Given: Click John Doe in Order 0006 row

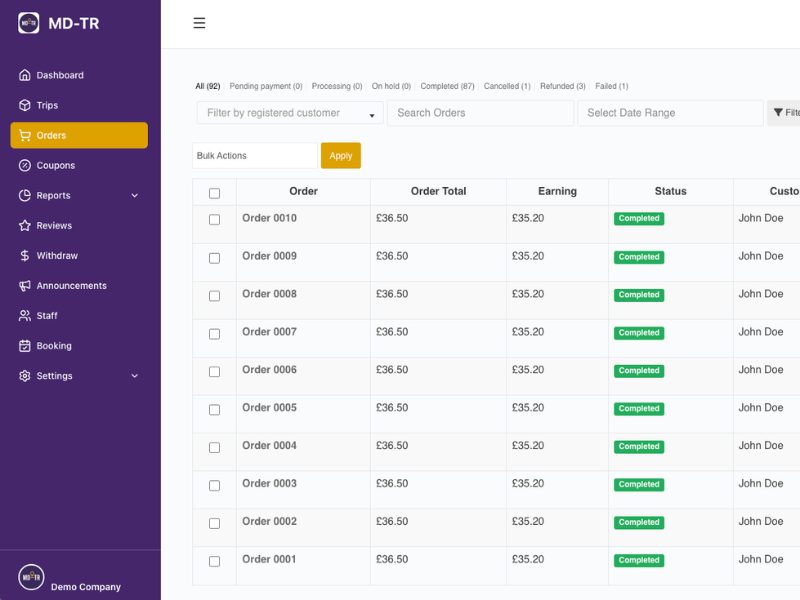Looking at the screenshot, I should point(761,370).
